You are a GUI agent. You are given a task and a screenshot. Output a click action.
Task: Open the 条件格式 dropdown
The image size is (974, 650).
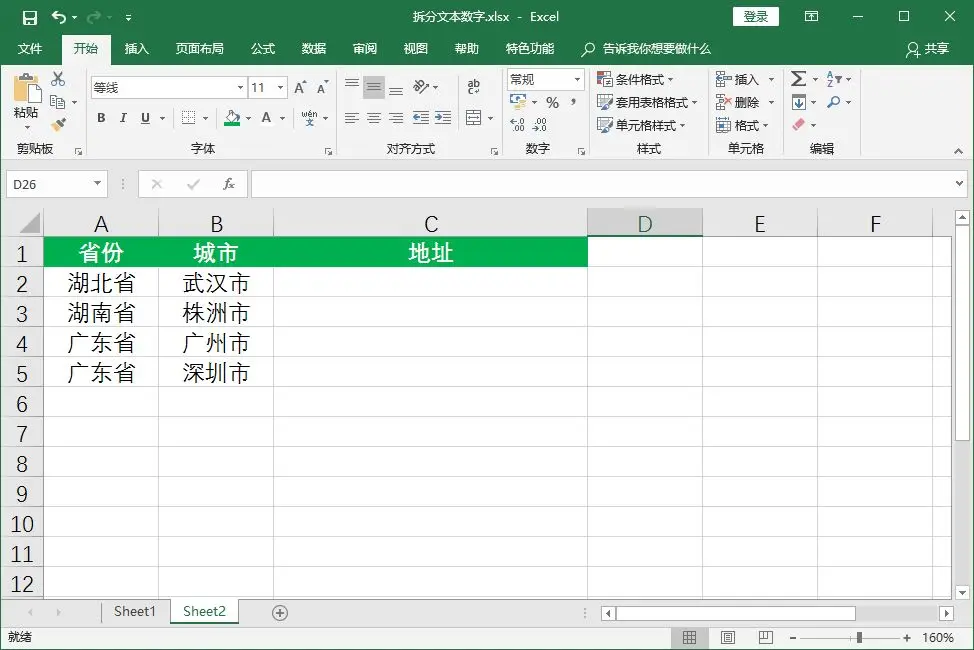[x=636, y=79]
